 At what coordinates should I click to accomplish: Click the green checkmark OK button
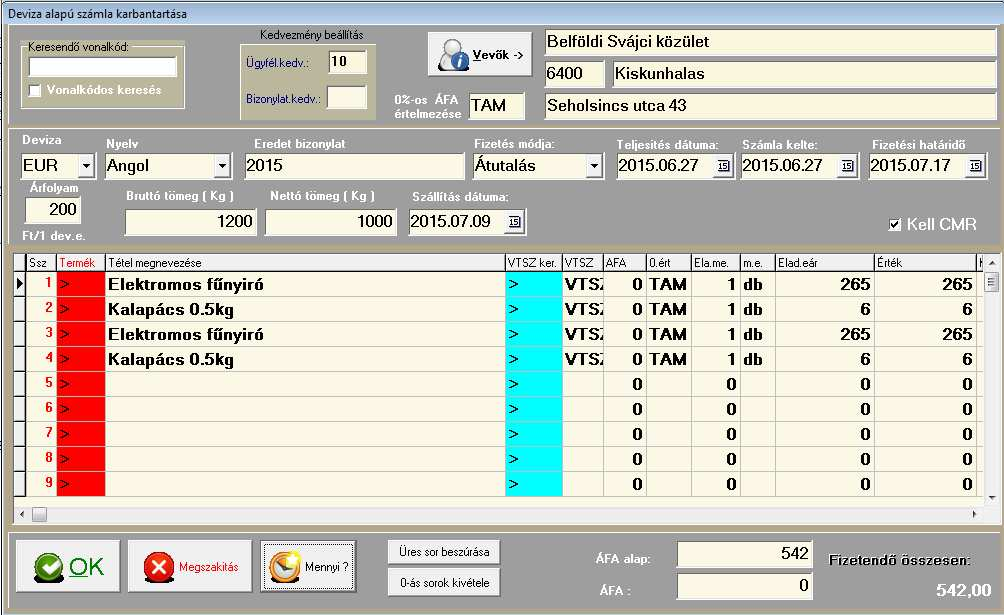68,566
